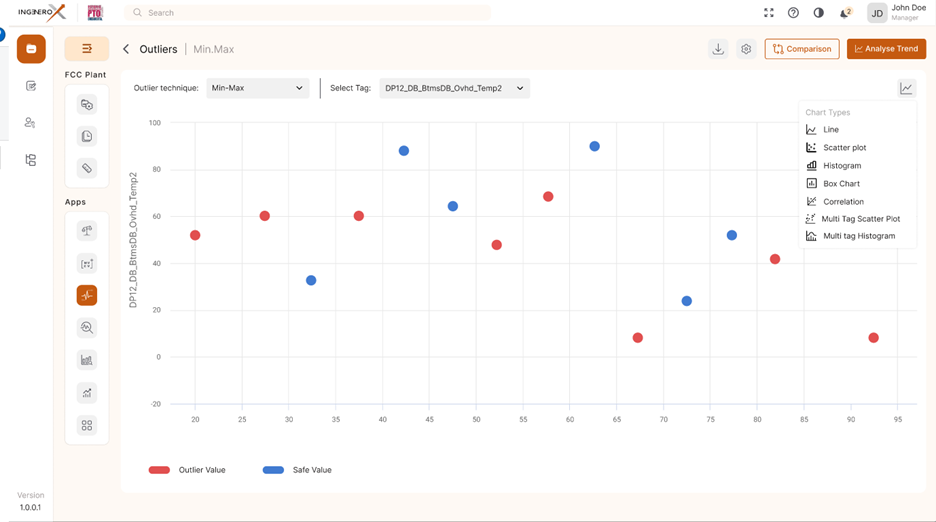Image resolution: width=936 pixels, height=522 pixels.
Task: Click the notifications bell icon
Action: [x=844, y=13]
